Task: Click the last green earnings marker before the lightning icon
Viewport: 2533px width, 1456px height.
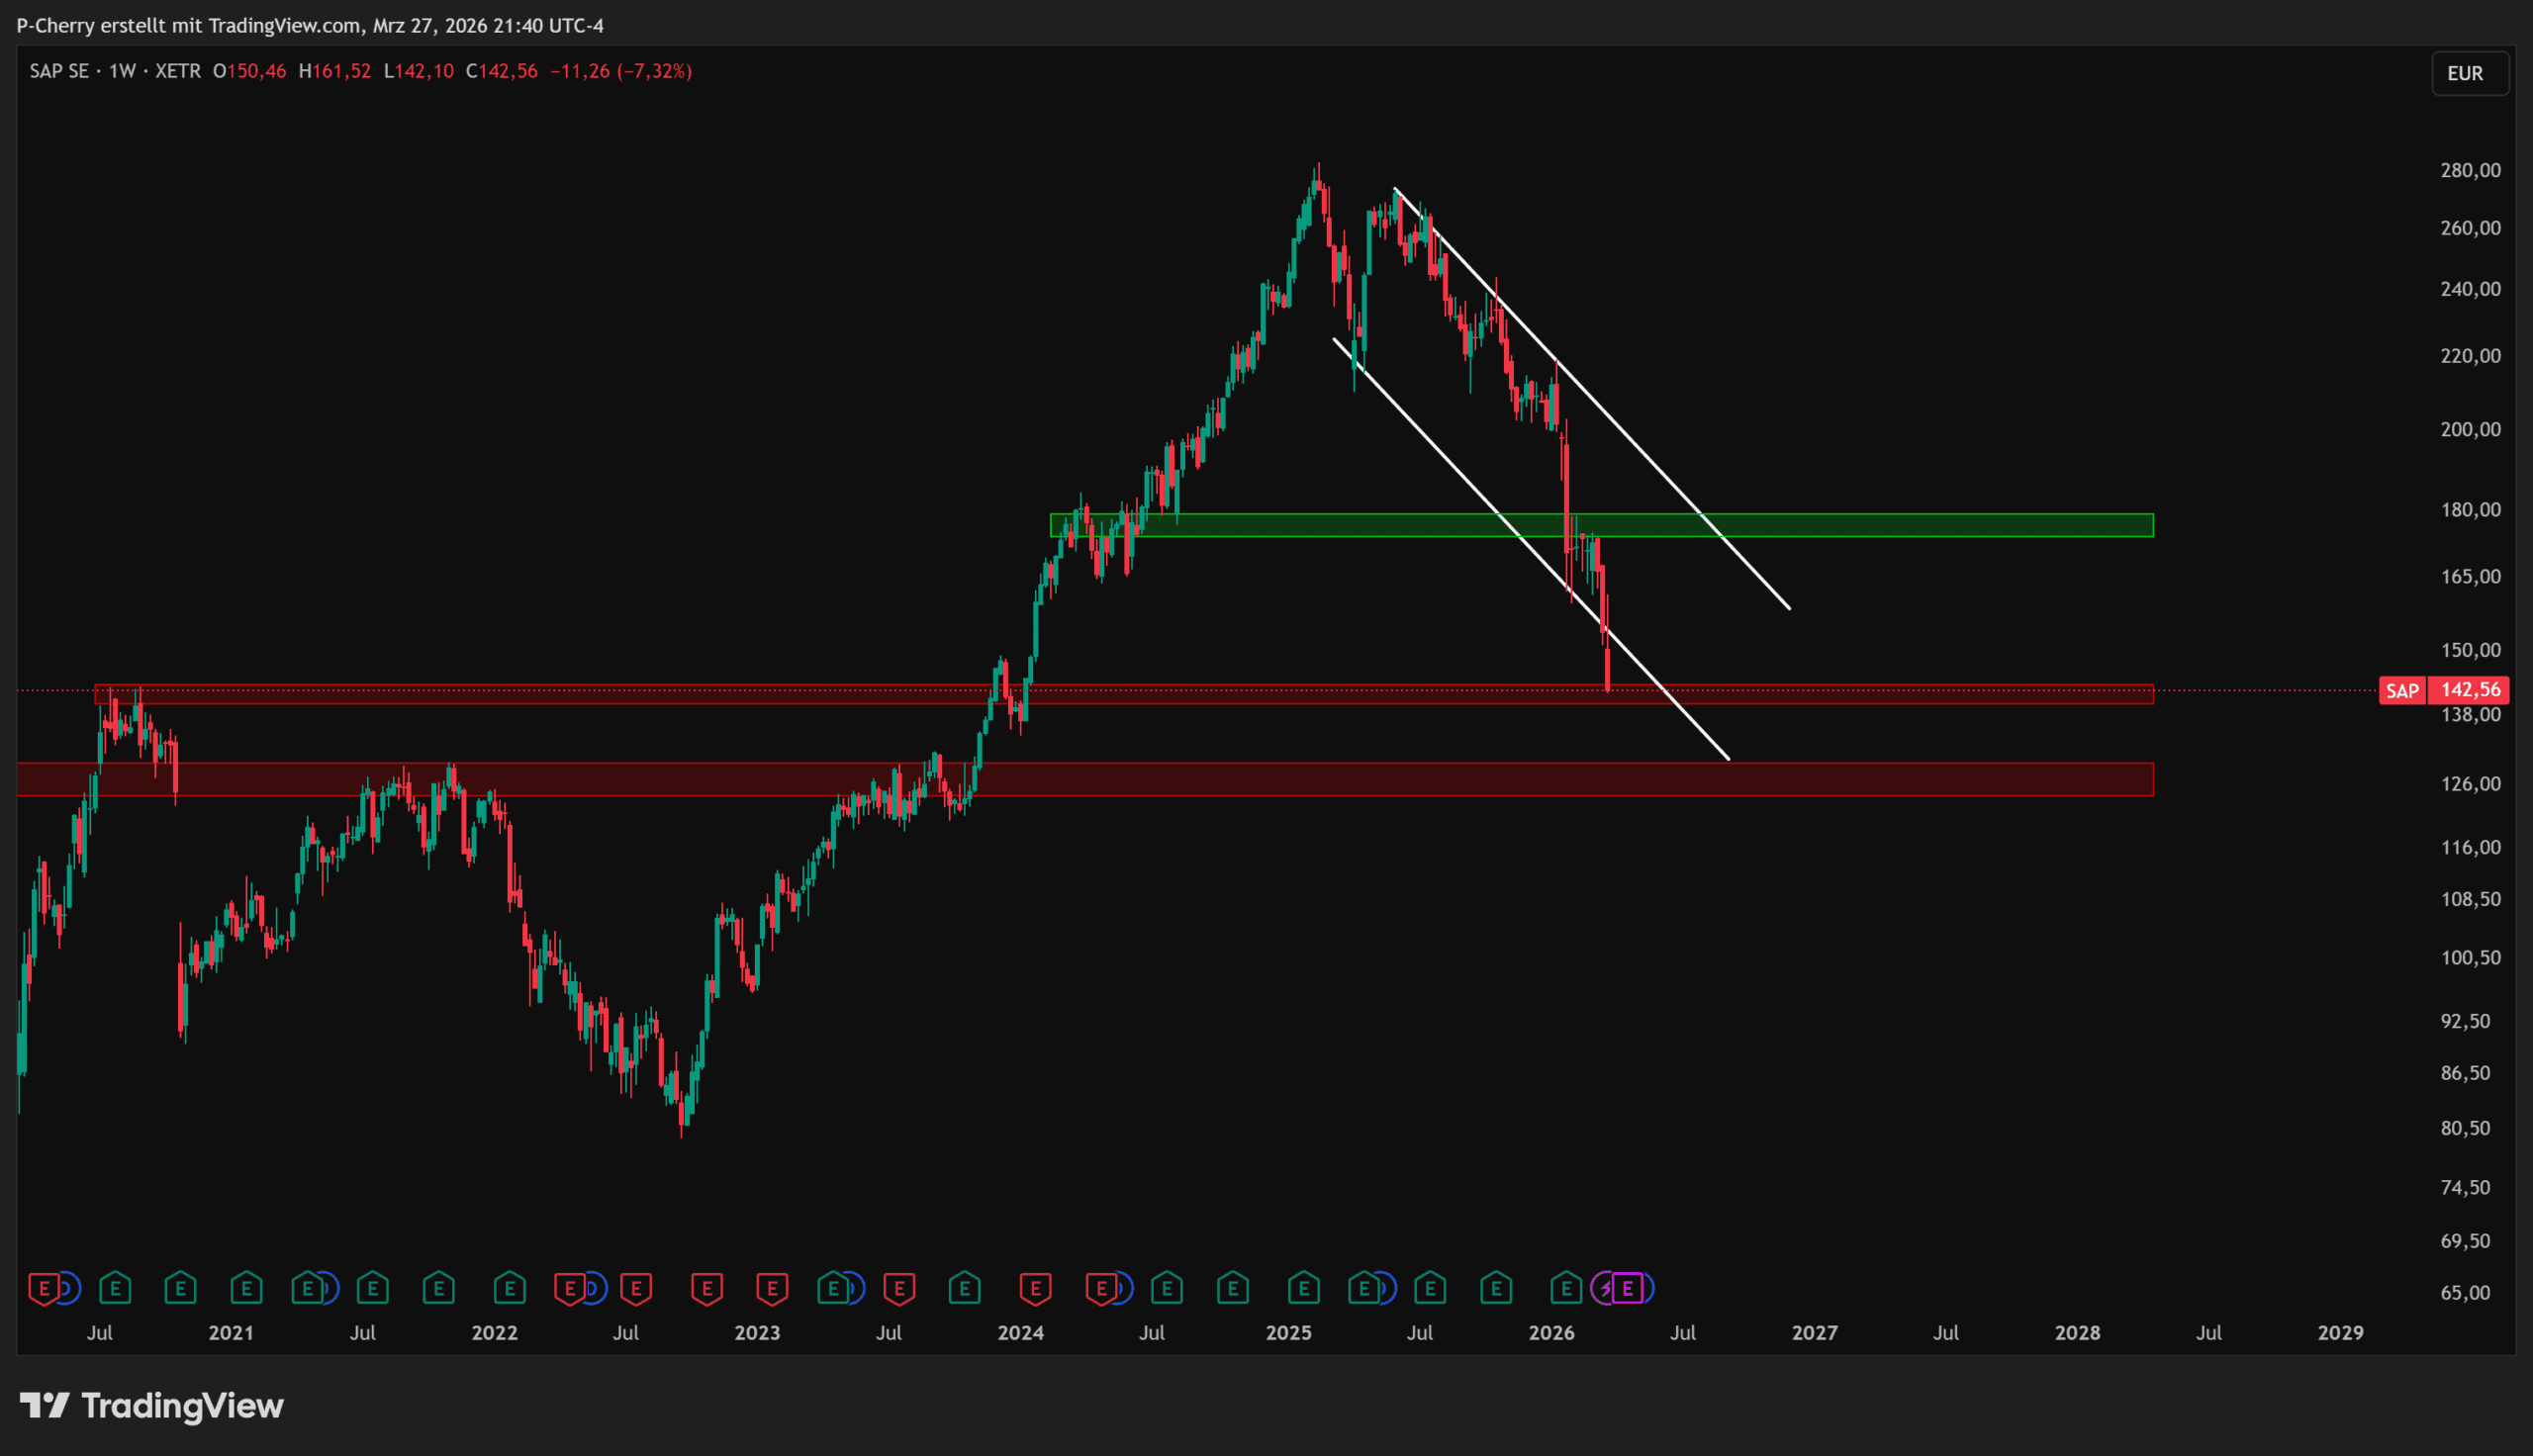Action: click(1566, 1288)
